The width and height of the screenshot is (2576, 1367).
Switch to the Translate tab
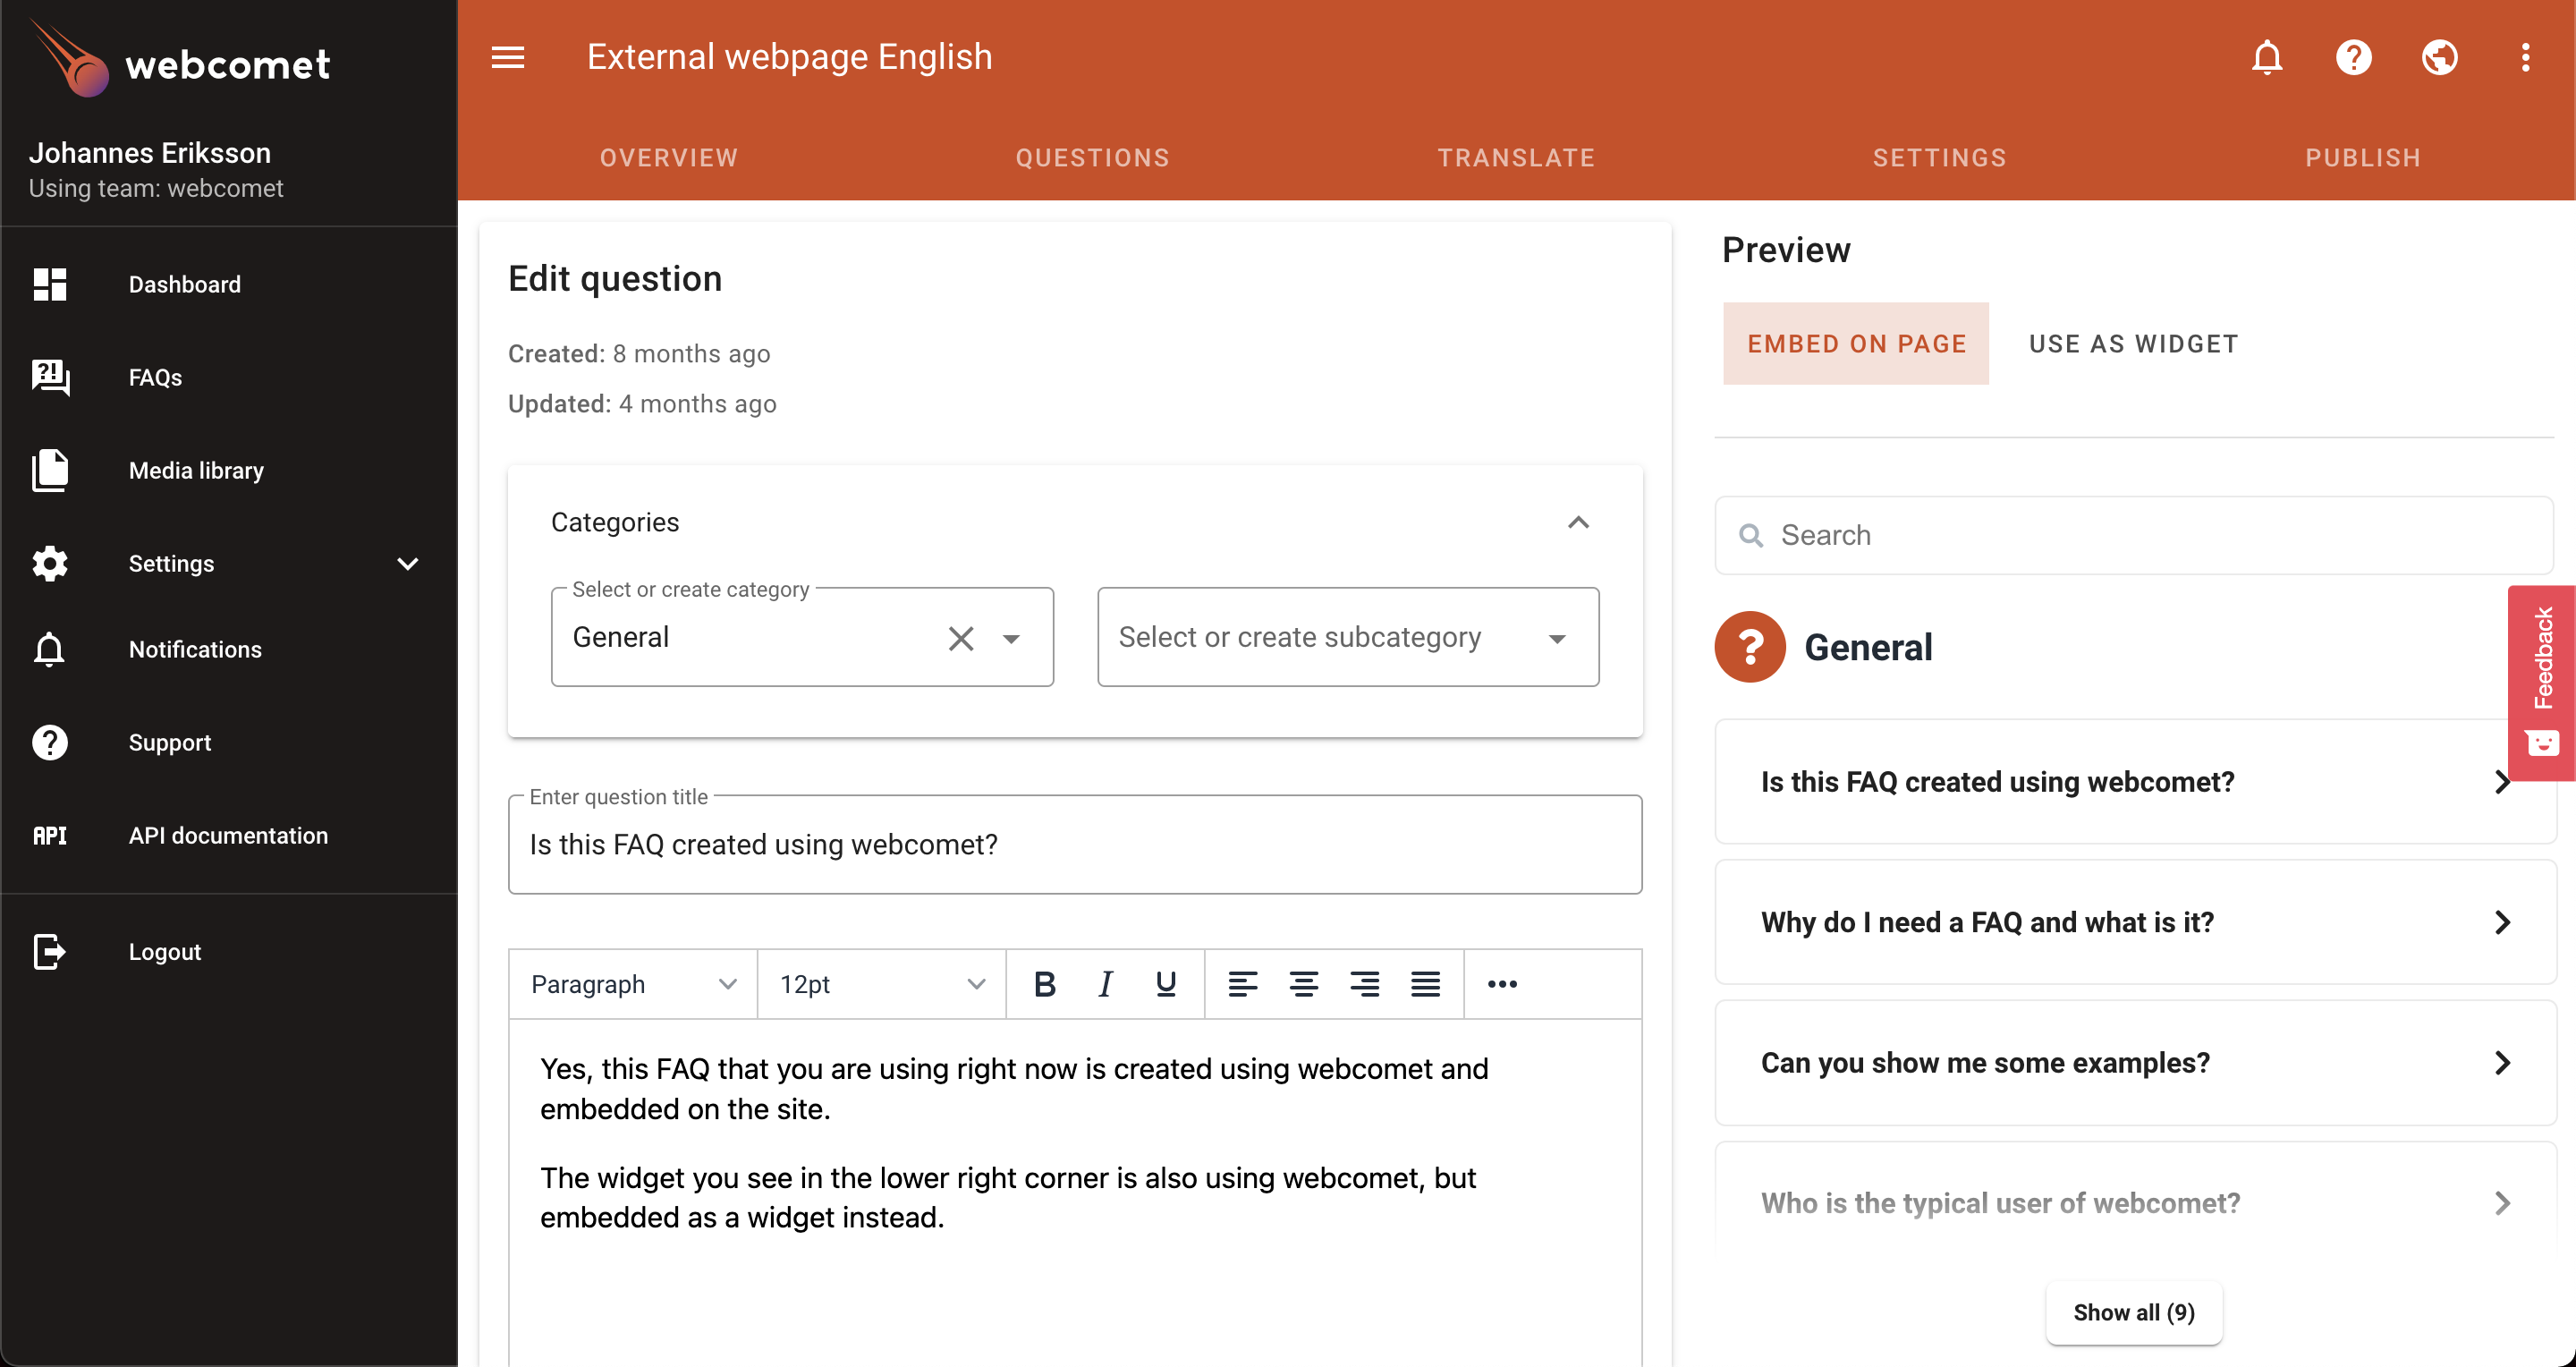point(1516,158)
